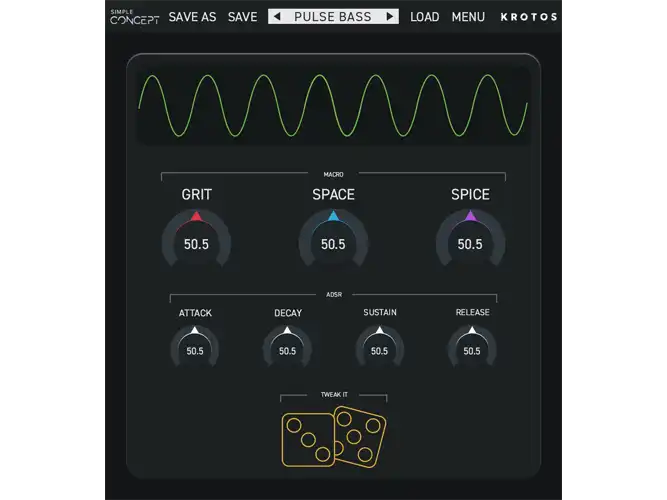Open the Pulse Bass preset selector
Viewport: 667px width, 500px height.
pyautogui.click(x=333, y=17)
